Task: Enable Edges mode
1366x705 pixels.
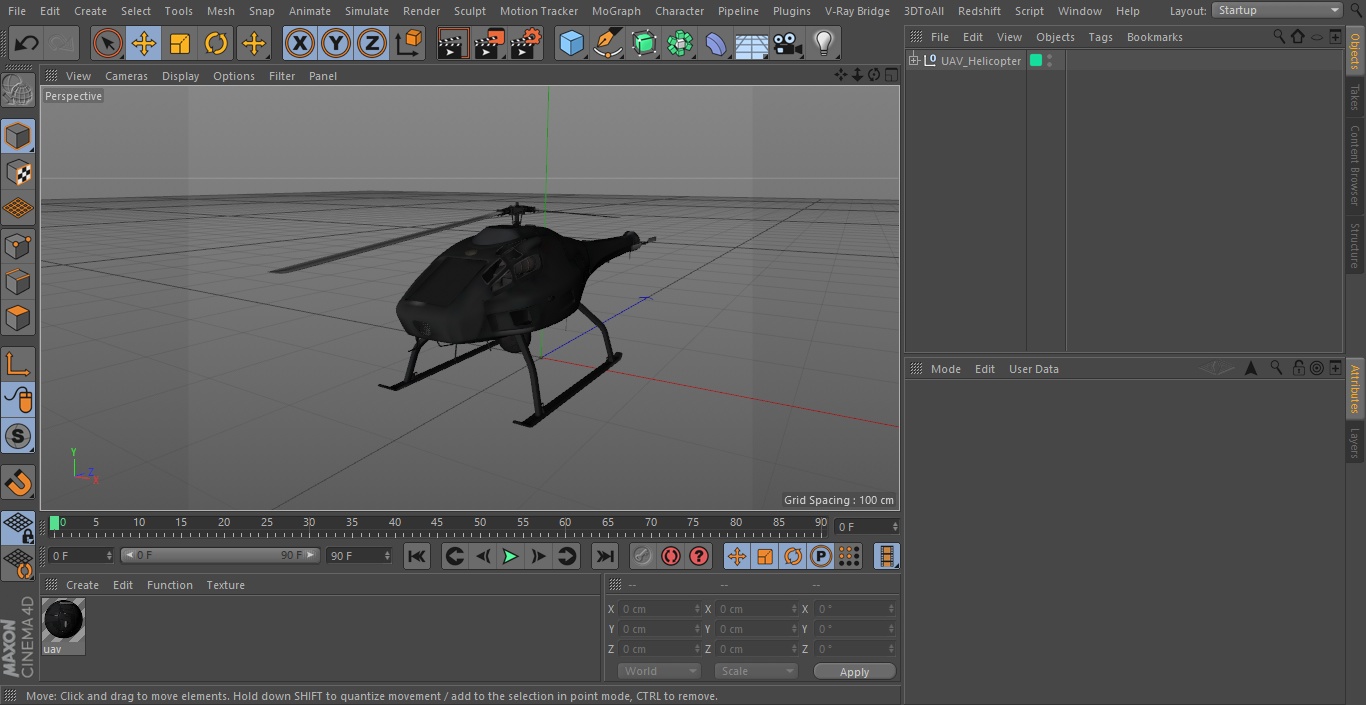Action: [18, 281]
